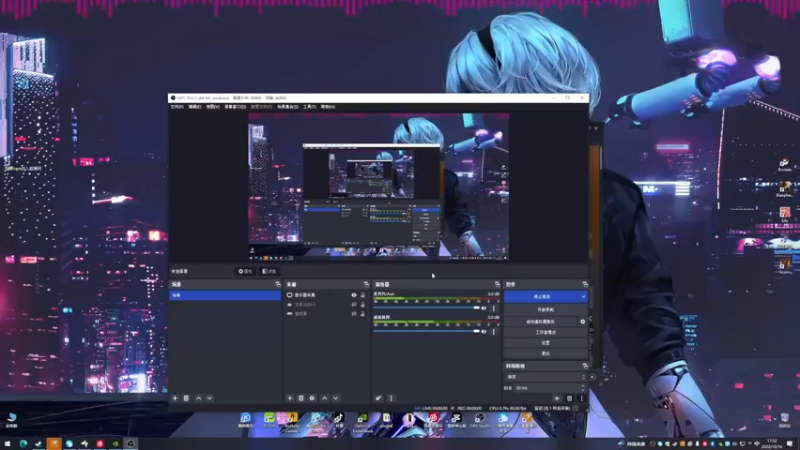800x450 pixels.
Task: Add a new source with the plus icon
Action: (x=290, y=398)
